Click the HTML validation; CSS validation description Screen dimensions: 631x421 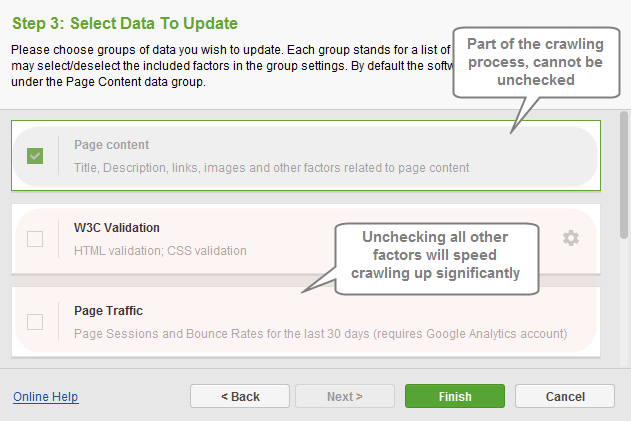click(x=160, y=251)
